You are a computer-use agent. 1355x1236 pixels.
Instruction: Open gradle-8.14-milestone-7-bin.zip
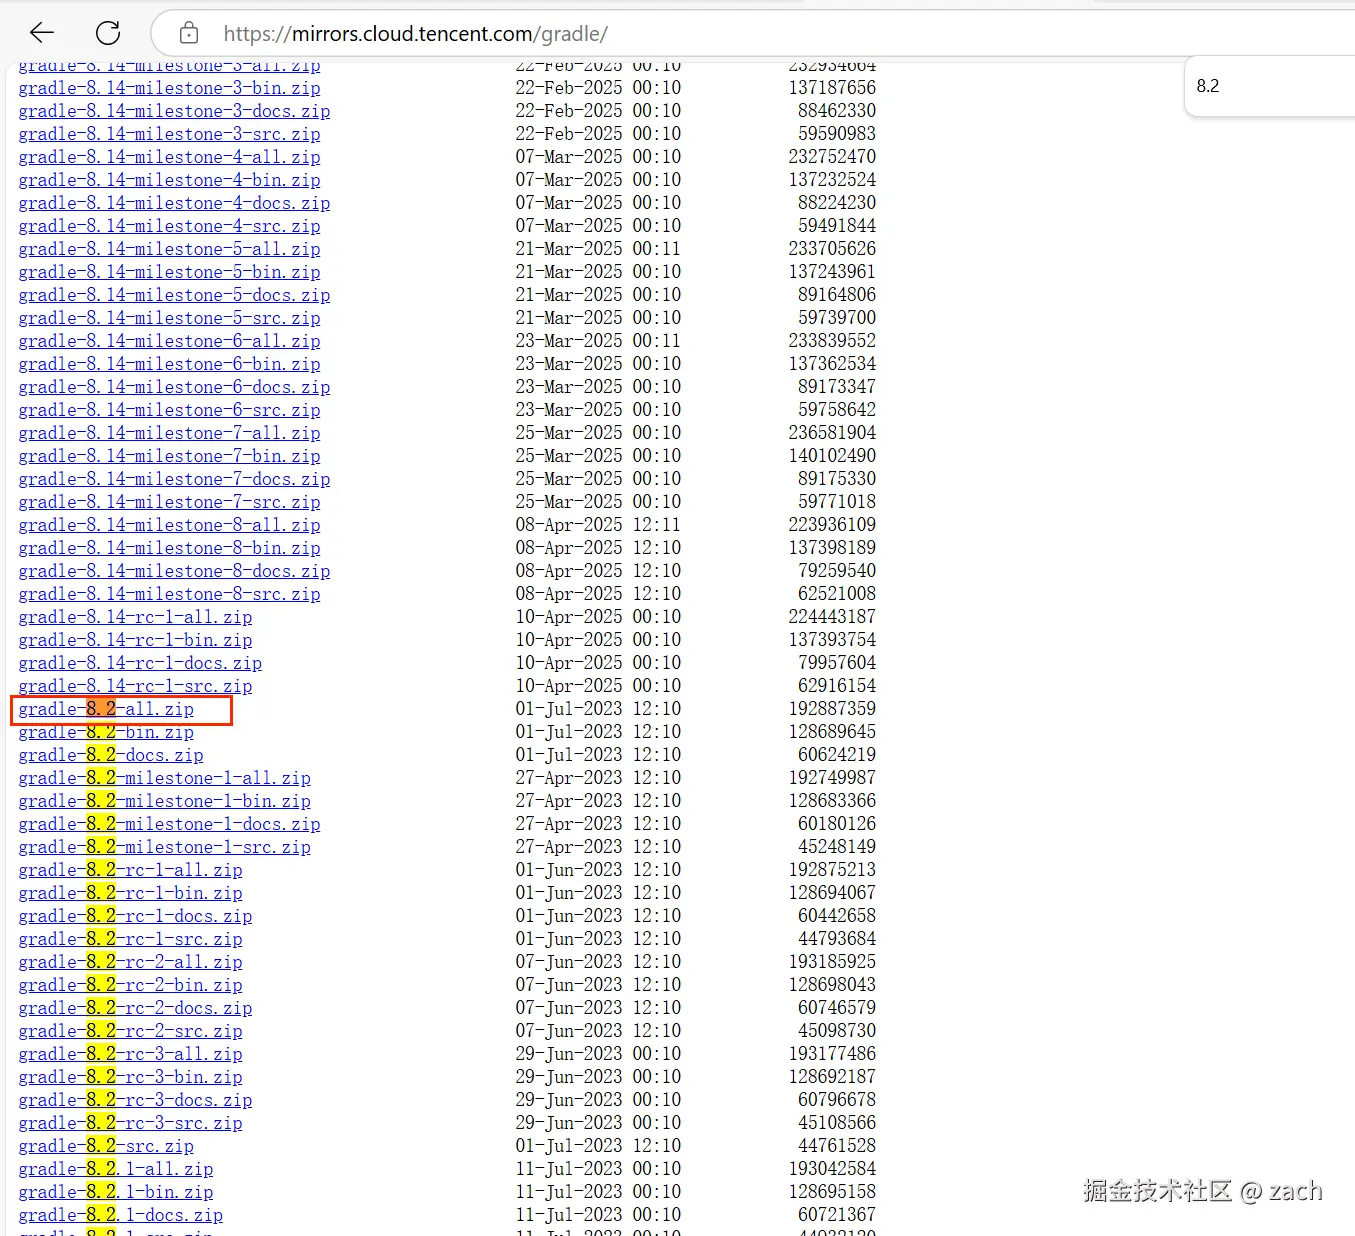point(170,456)
